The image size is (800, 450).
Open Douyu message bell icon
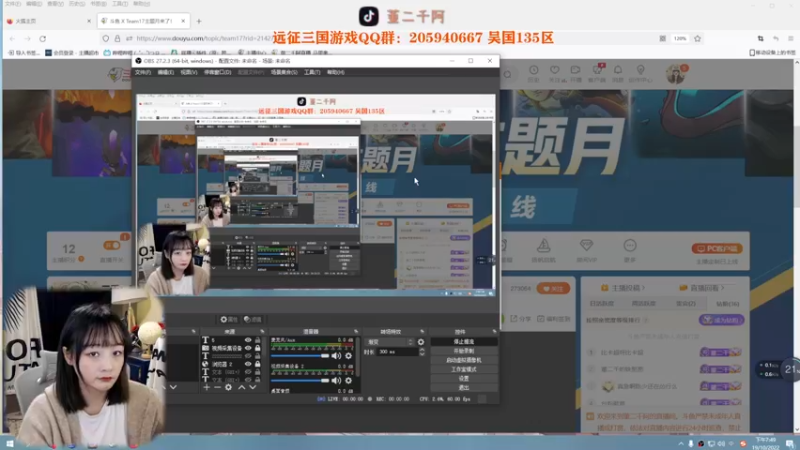pyautogui.click(x=618, y=70)
